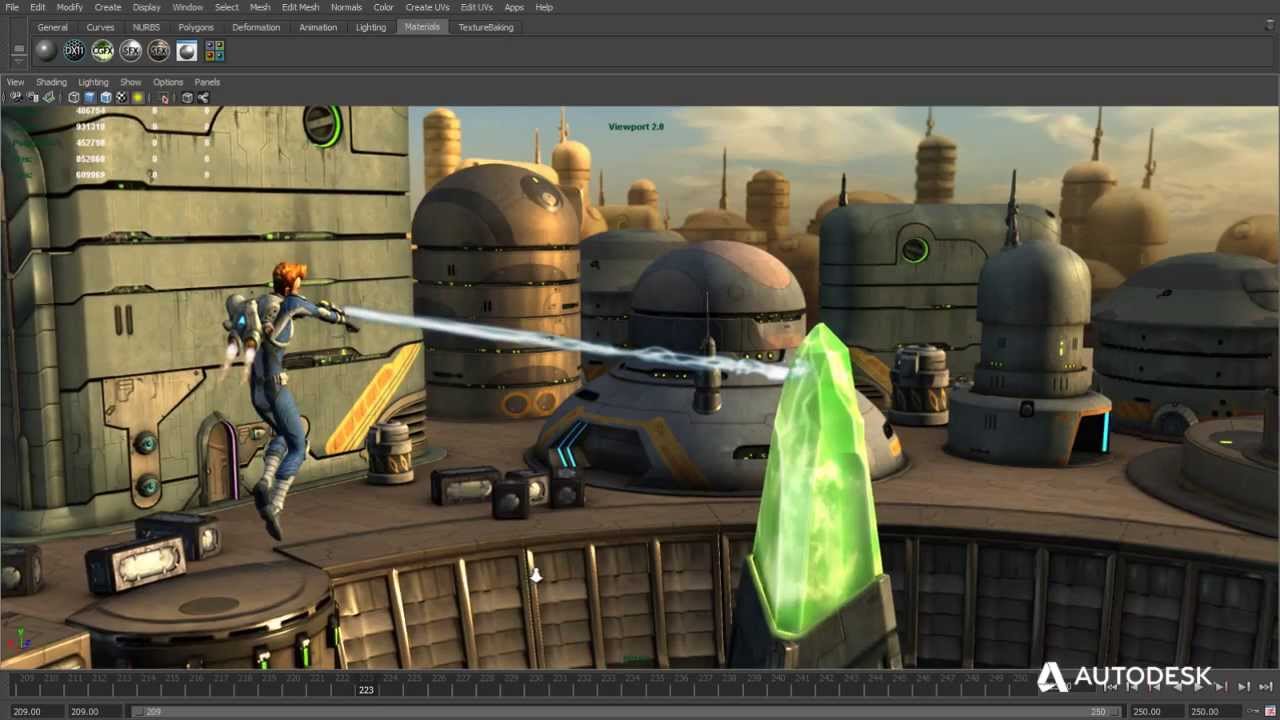1280x720 pixels.
Task: Switch to the Animation shelf tab
Action: click(318, 27)
